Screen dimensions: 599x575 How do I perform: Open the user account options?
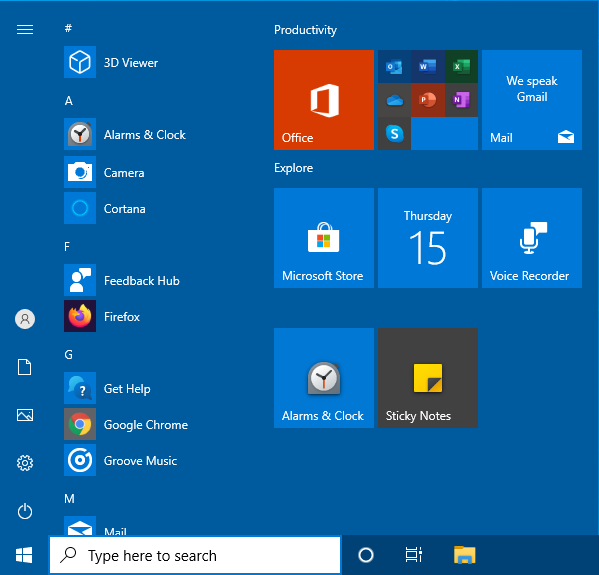coord(25,319)
